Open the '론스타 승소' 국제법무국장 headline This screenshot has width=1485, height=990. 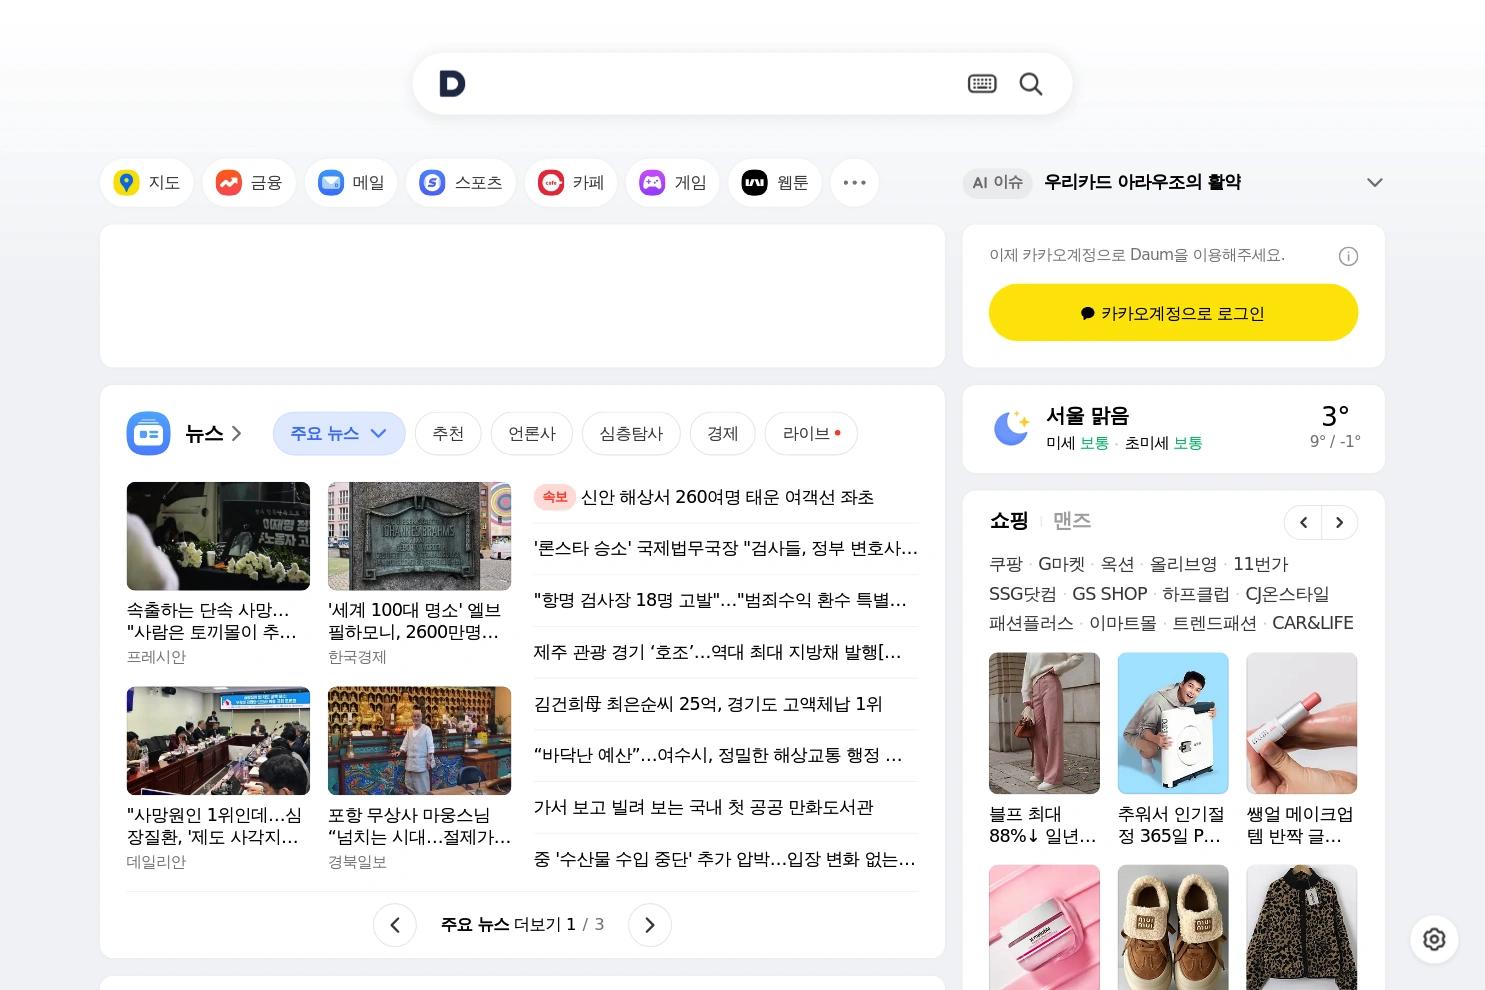point(726,548)
